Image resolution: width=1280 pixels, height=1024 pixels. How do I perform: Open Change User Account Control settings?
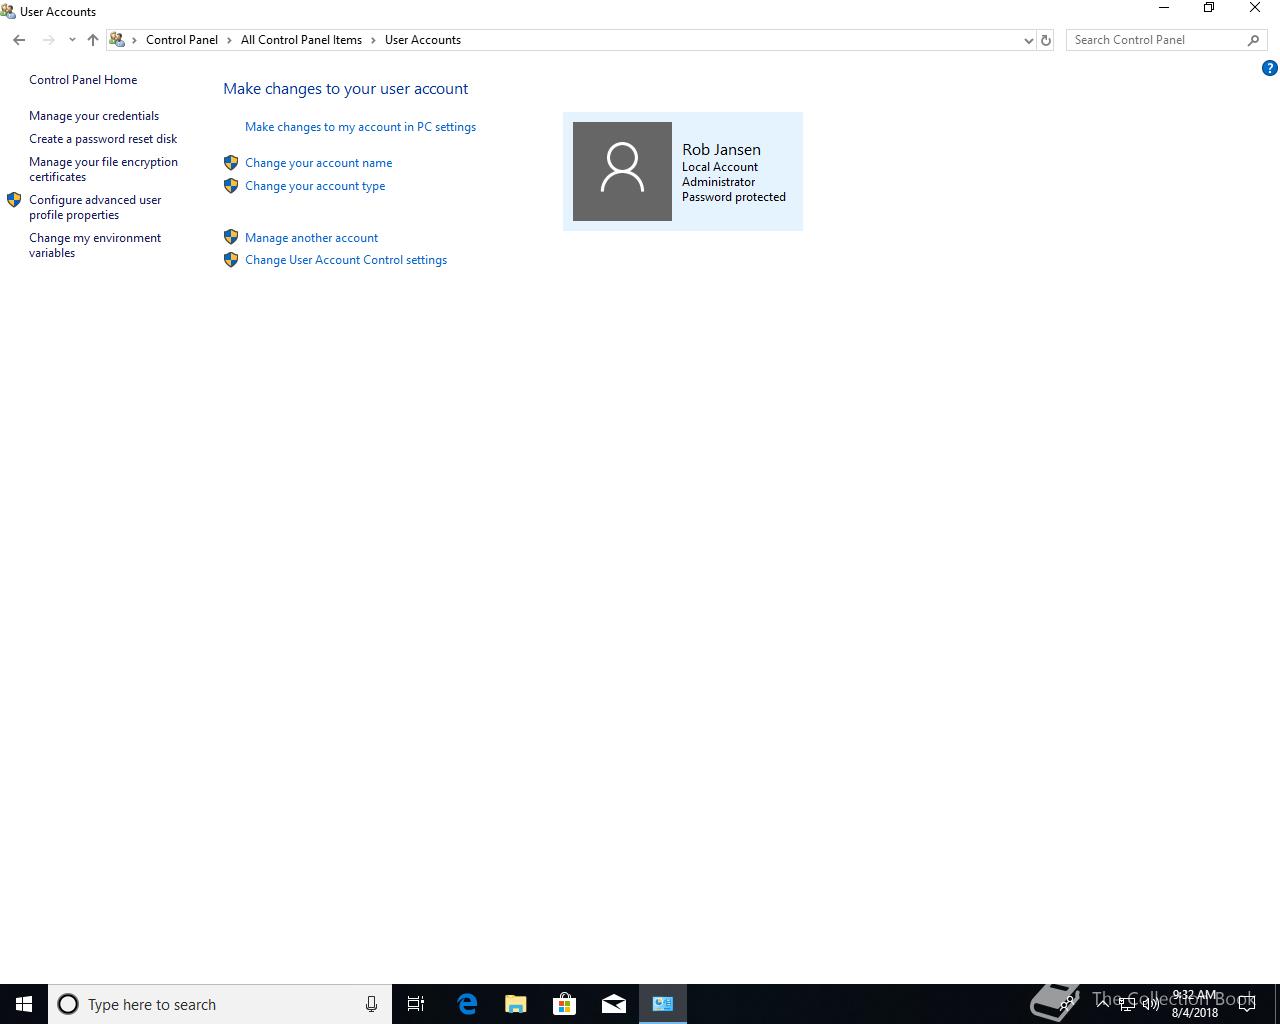coord(346,260)
